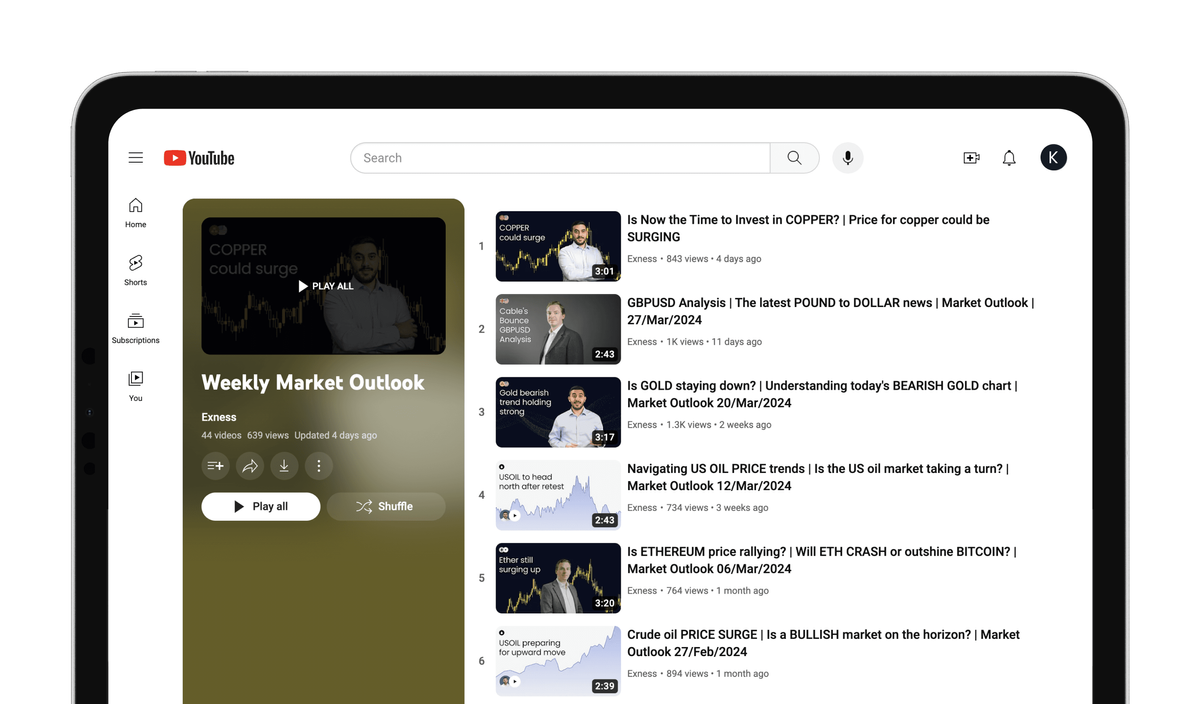Open the Gold bearish trend thumbnail
Screen dimensions: 1200x704
[x=558, y=412]
